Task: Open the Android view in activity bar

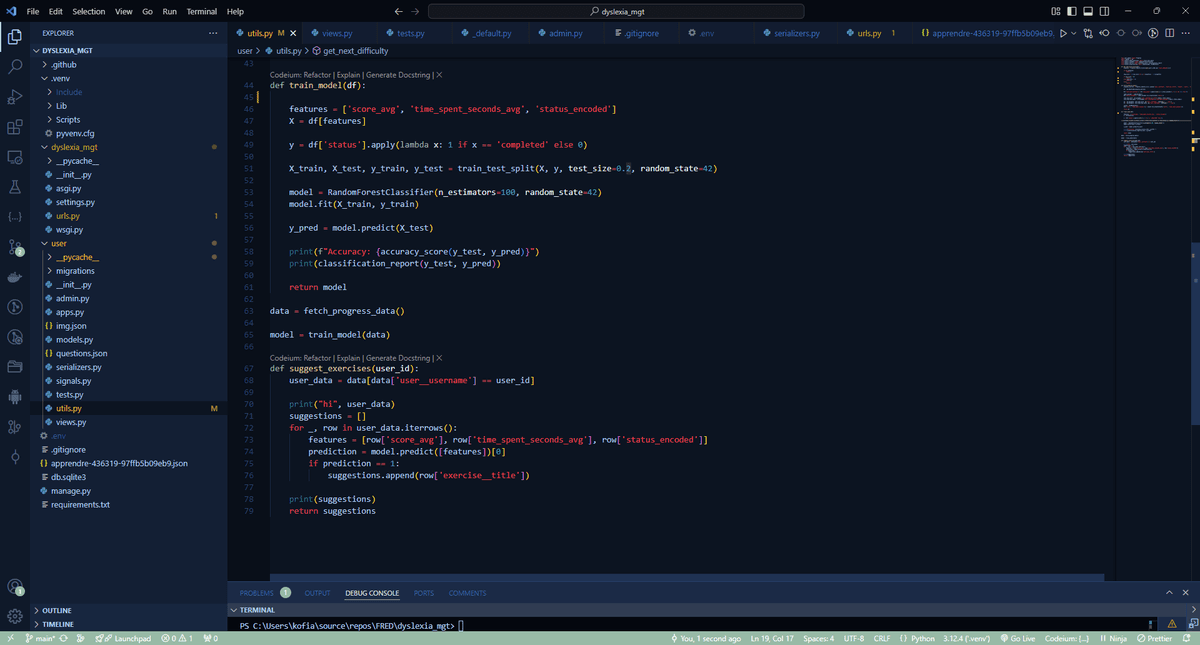Action: tap(15, 397)
